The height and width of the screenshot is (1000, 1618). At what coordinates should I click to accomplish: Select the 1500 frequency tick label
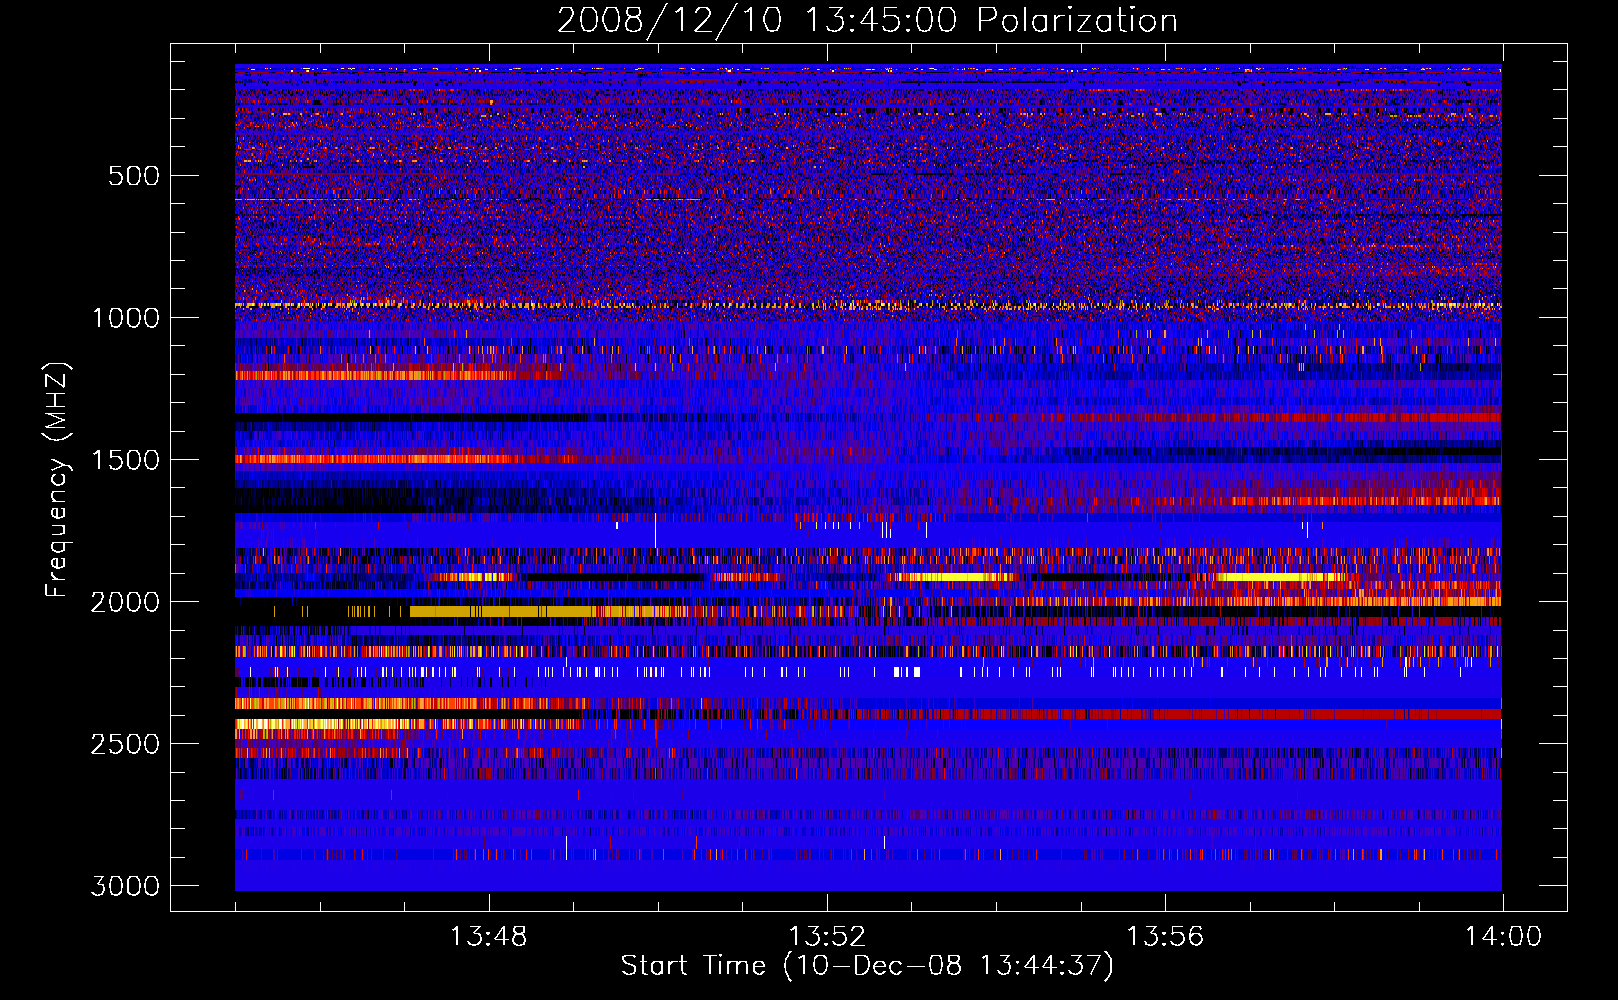[x=125, y=460]
